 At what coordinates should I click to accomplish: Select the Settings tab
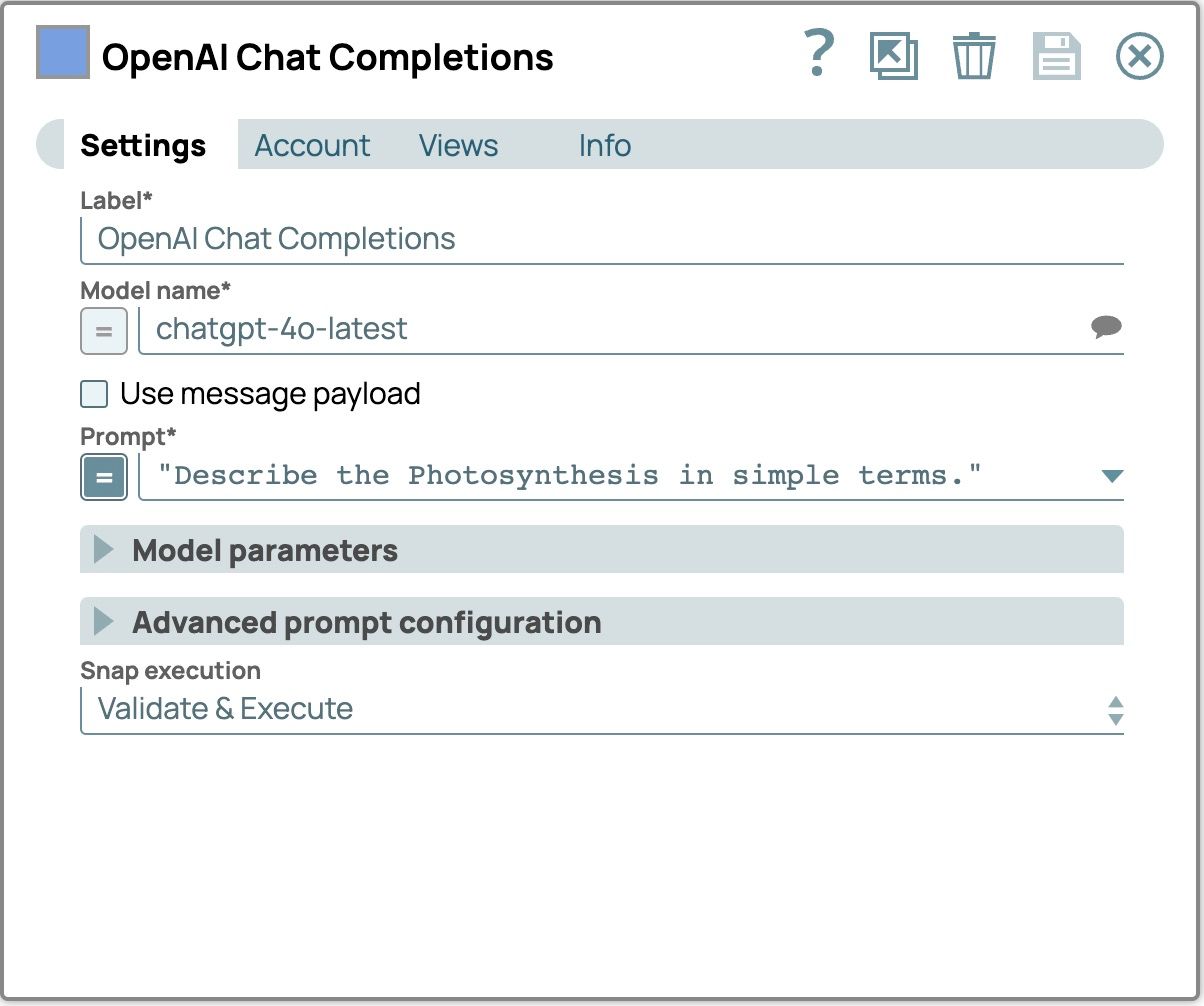pos(143,146)
